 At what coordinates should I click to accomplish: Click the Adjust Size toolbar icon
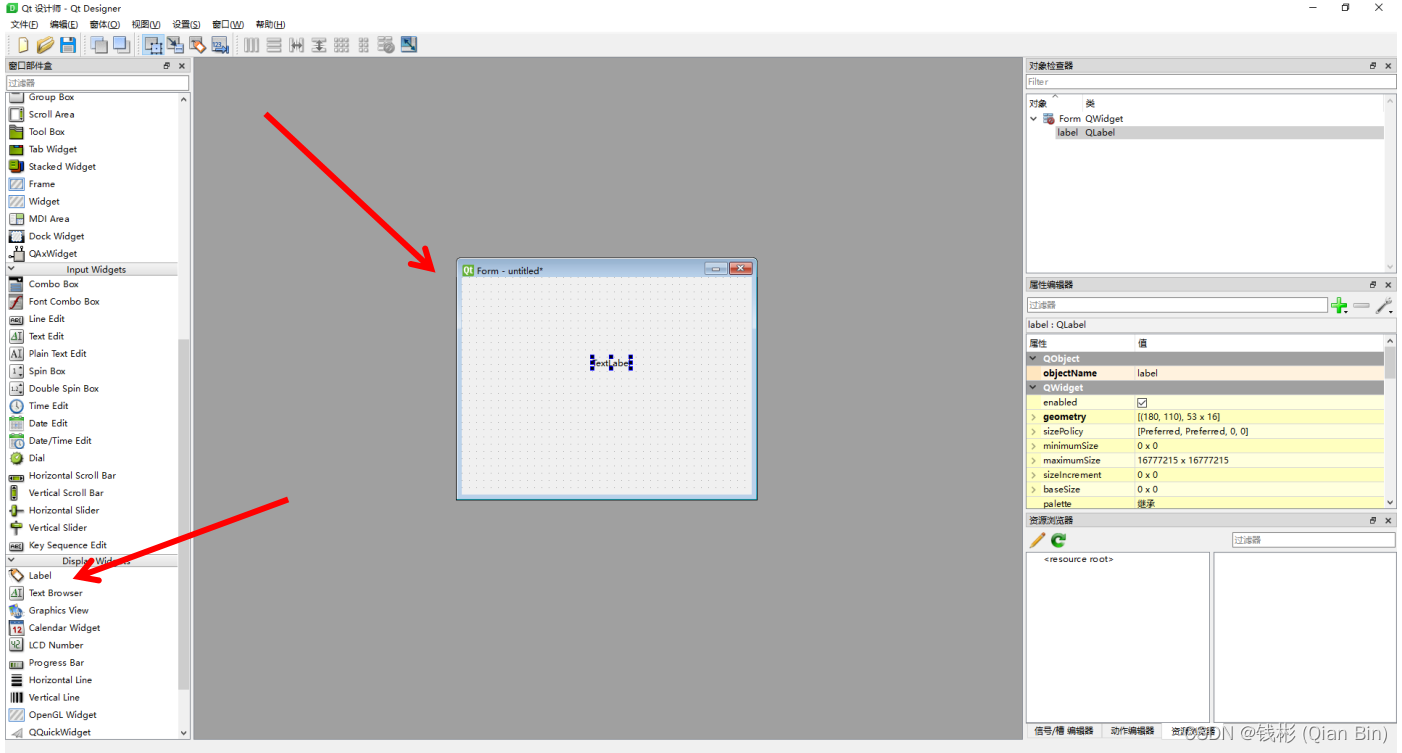[x=409, y=45]
